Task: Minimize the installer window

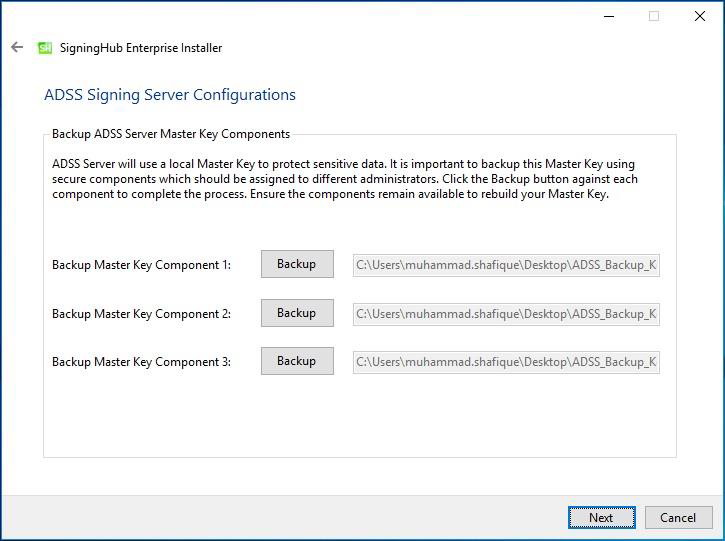Action: 609,17
